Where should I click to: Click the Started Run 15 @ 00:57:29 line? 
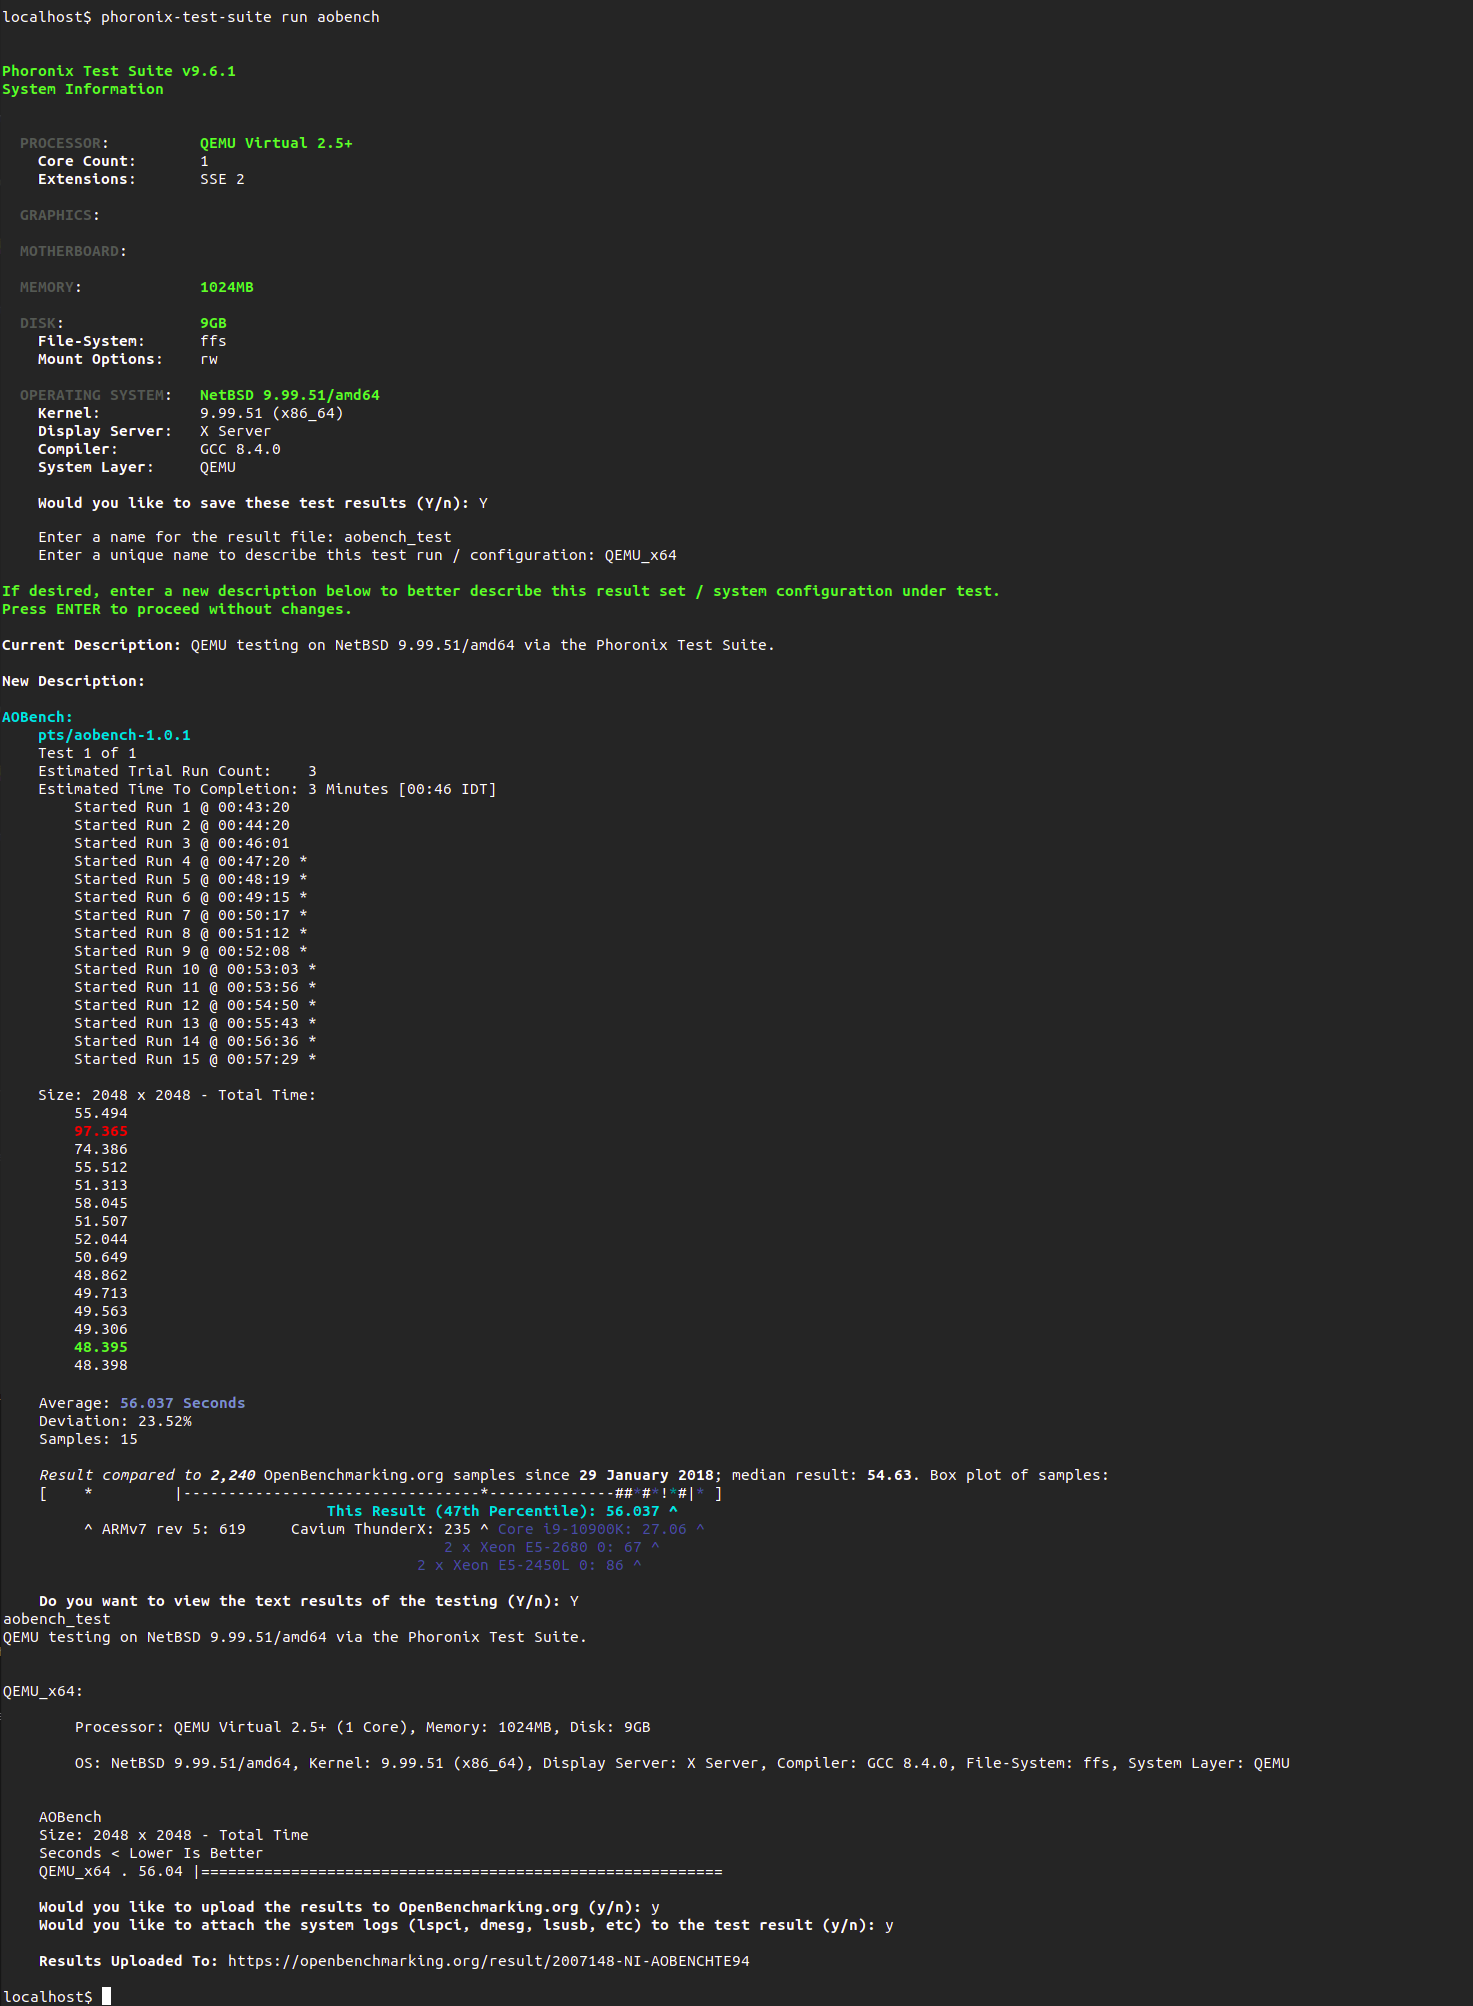pos(195,1059)
